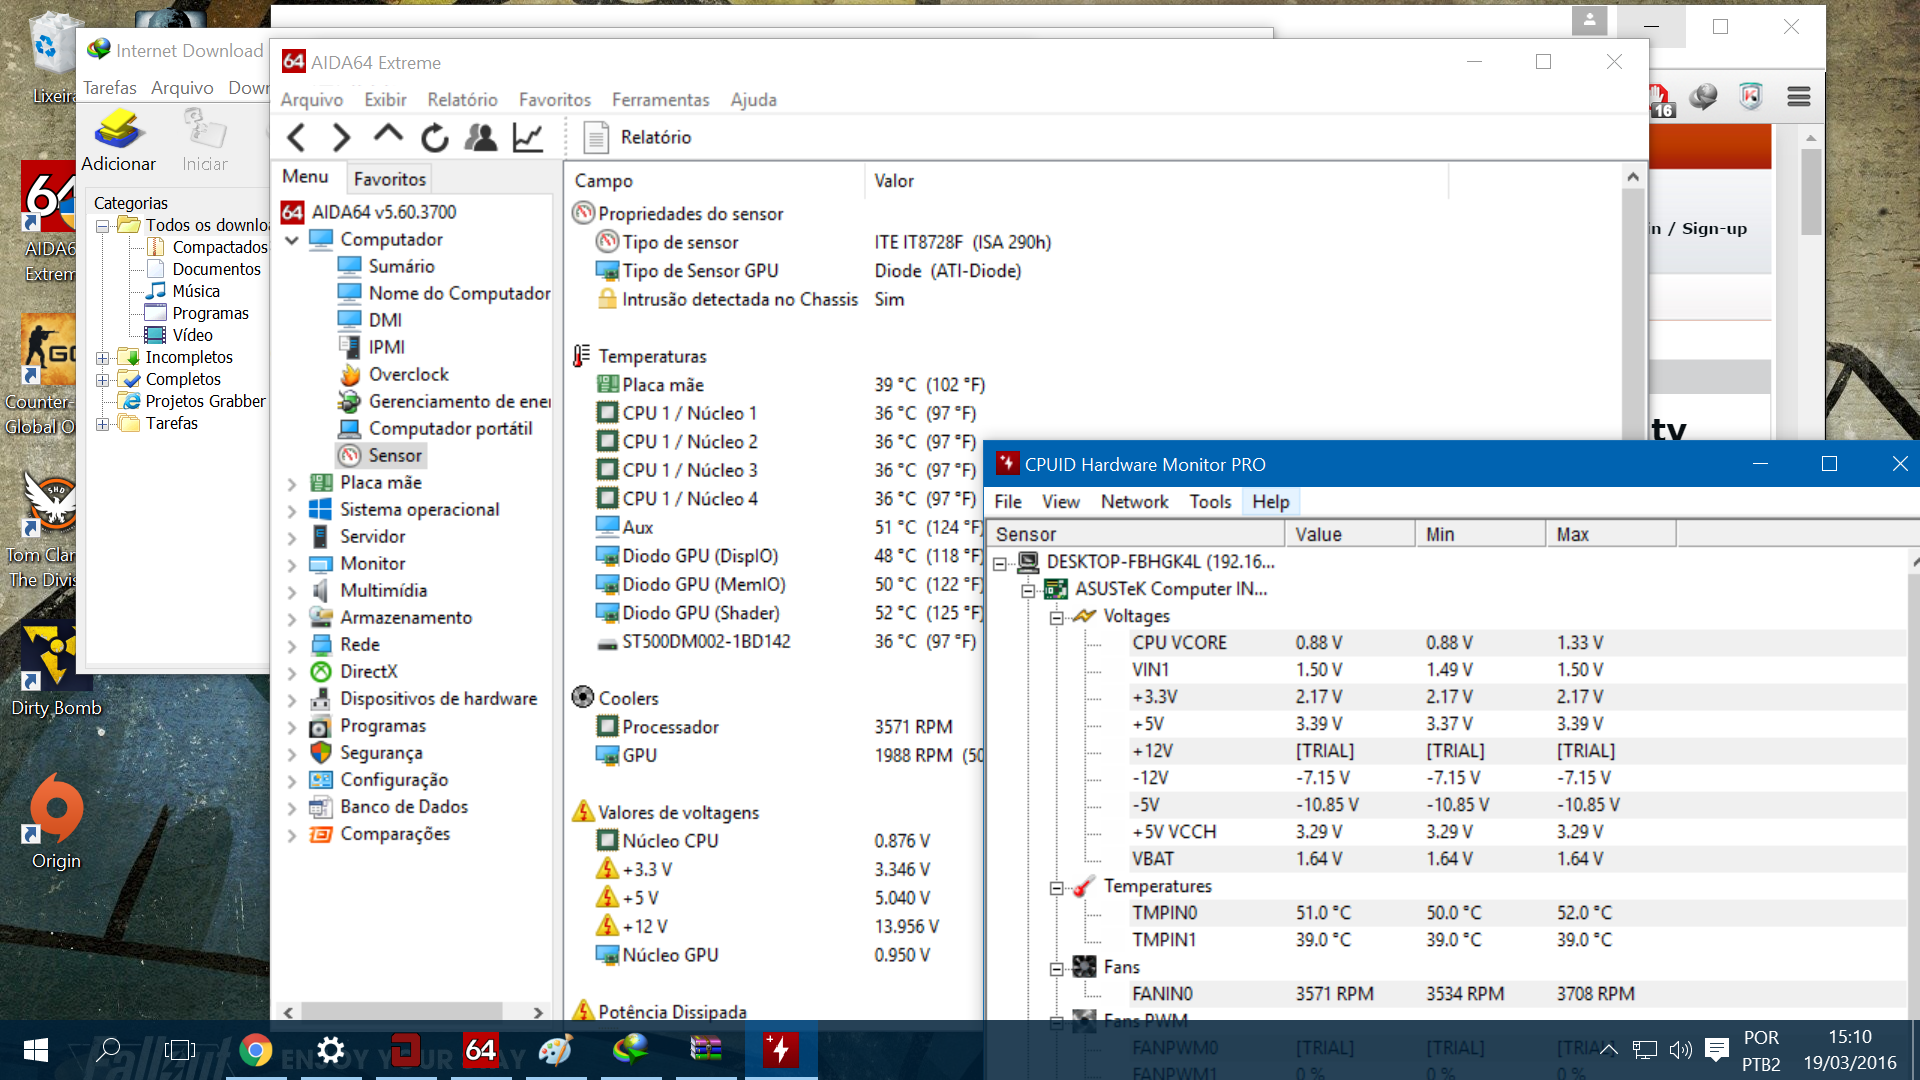
Task: Open WinRAR taskbar icon
Action: click(x=705, y=1050)
